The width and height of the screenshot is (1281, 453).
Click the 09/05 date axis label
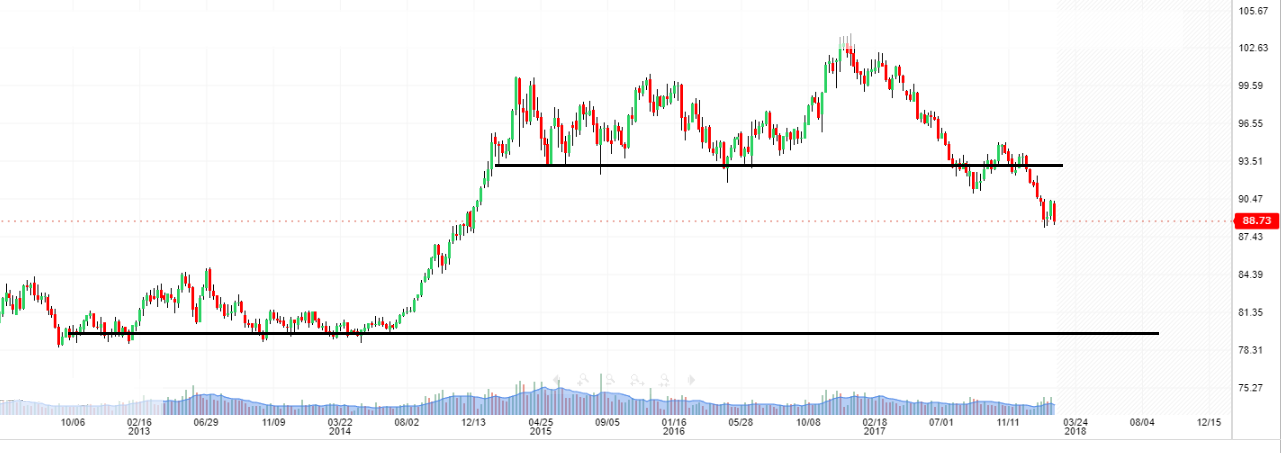coord(607,423)
